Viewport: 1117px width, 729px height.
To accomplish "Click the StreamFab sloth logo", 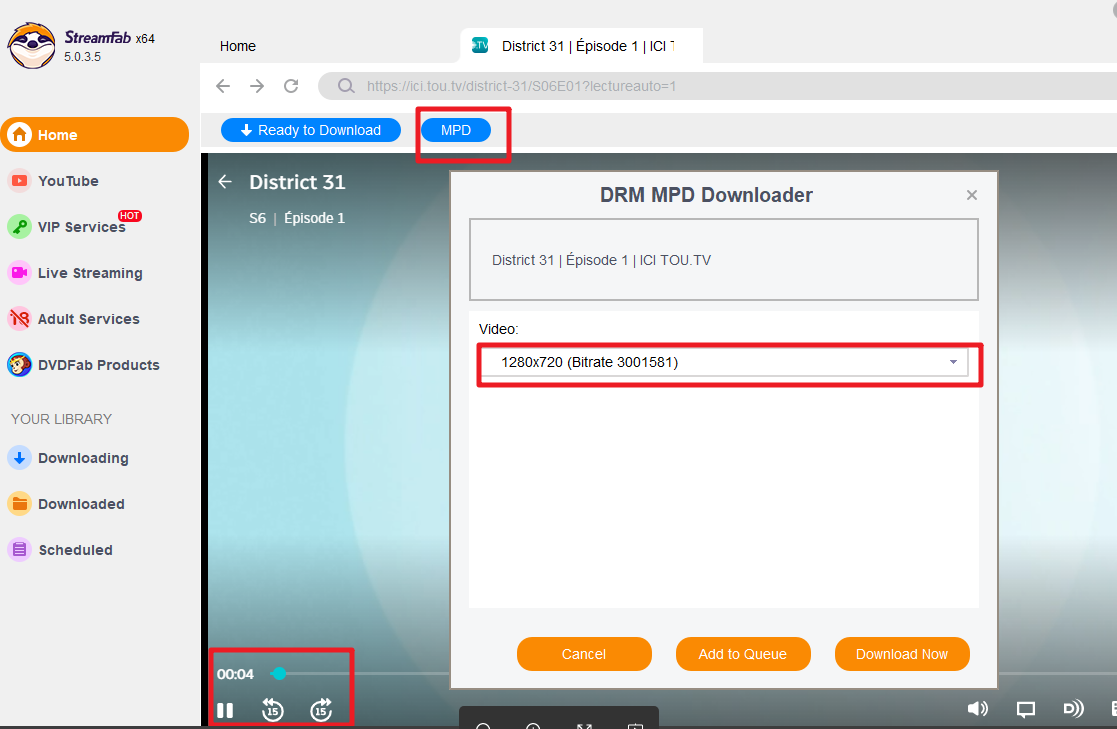I will point(31,46).
